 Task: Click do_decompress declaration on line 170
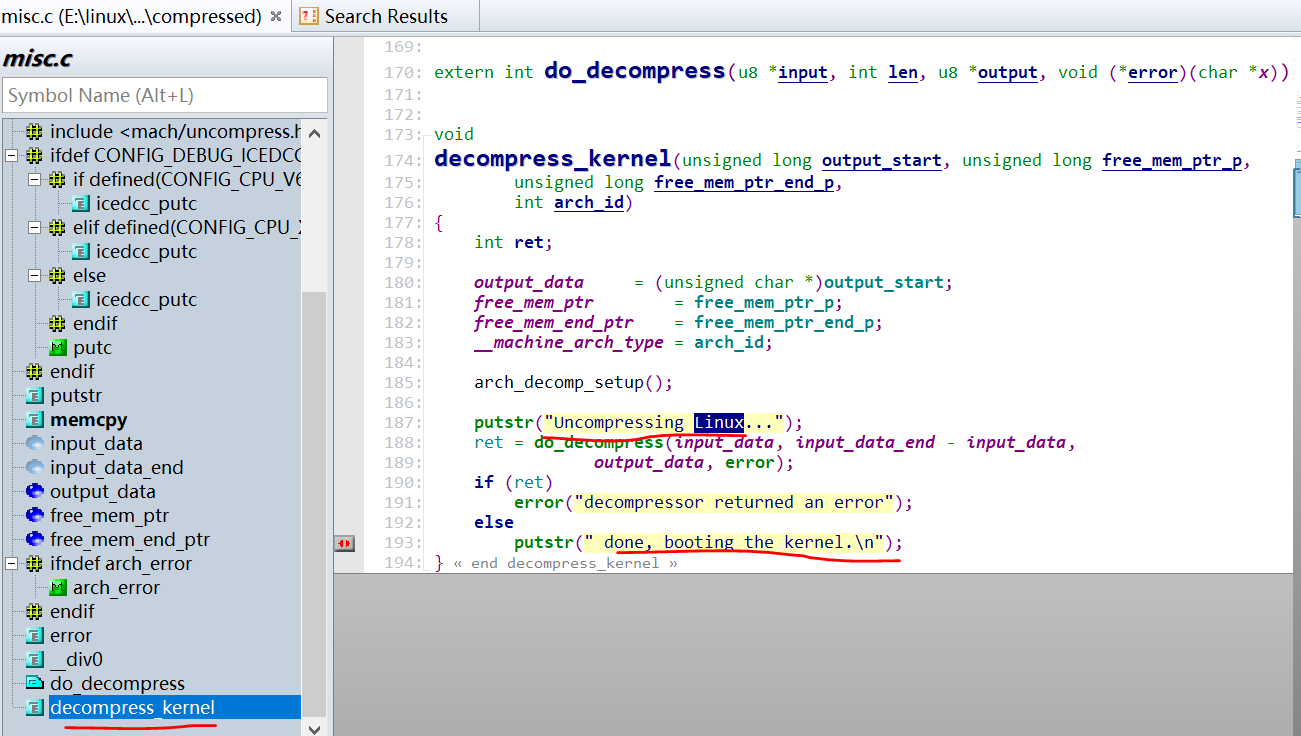point(634,71)
